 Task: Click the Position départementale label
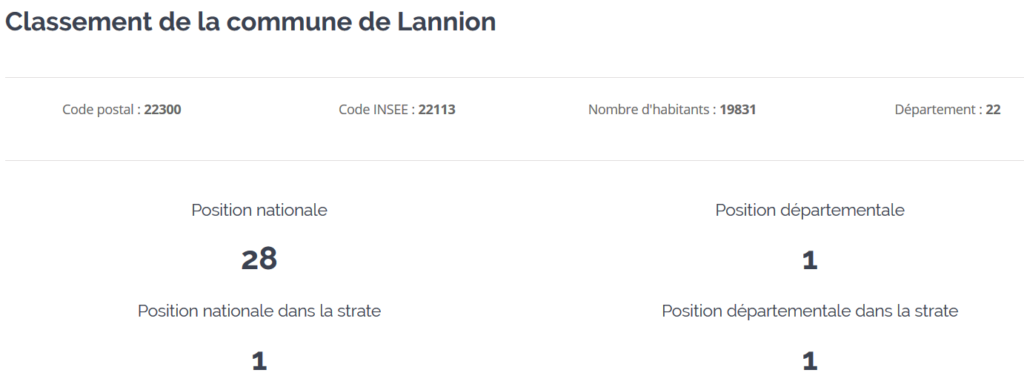click(810, 210)
